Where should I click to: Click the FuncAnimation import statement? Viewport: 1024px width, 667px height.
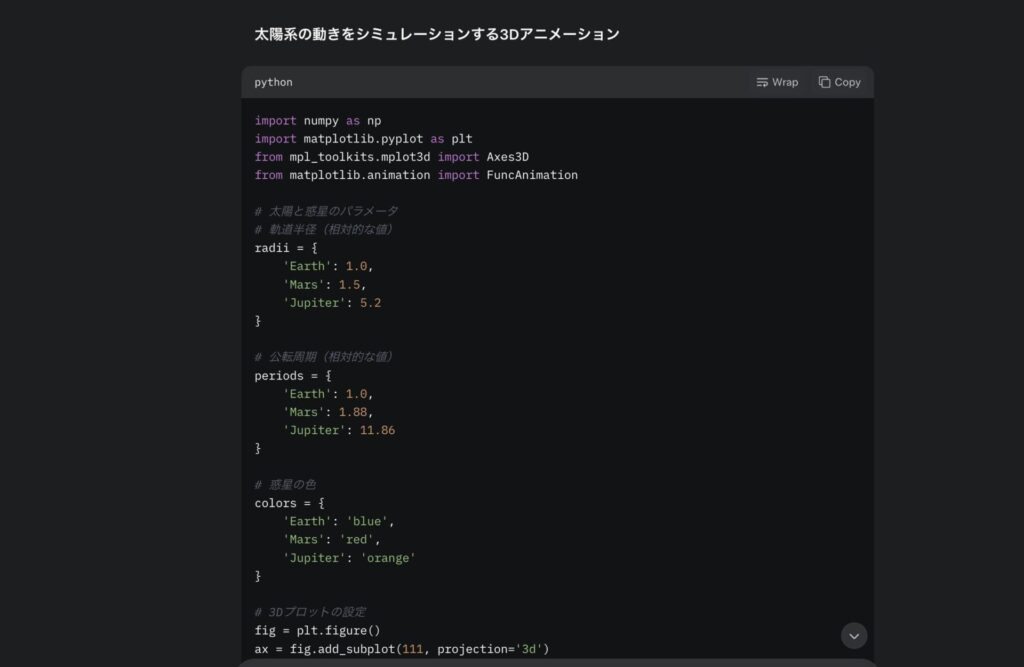[416, 174]
